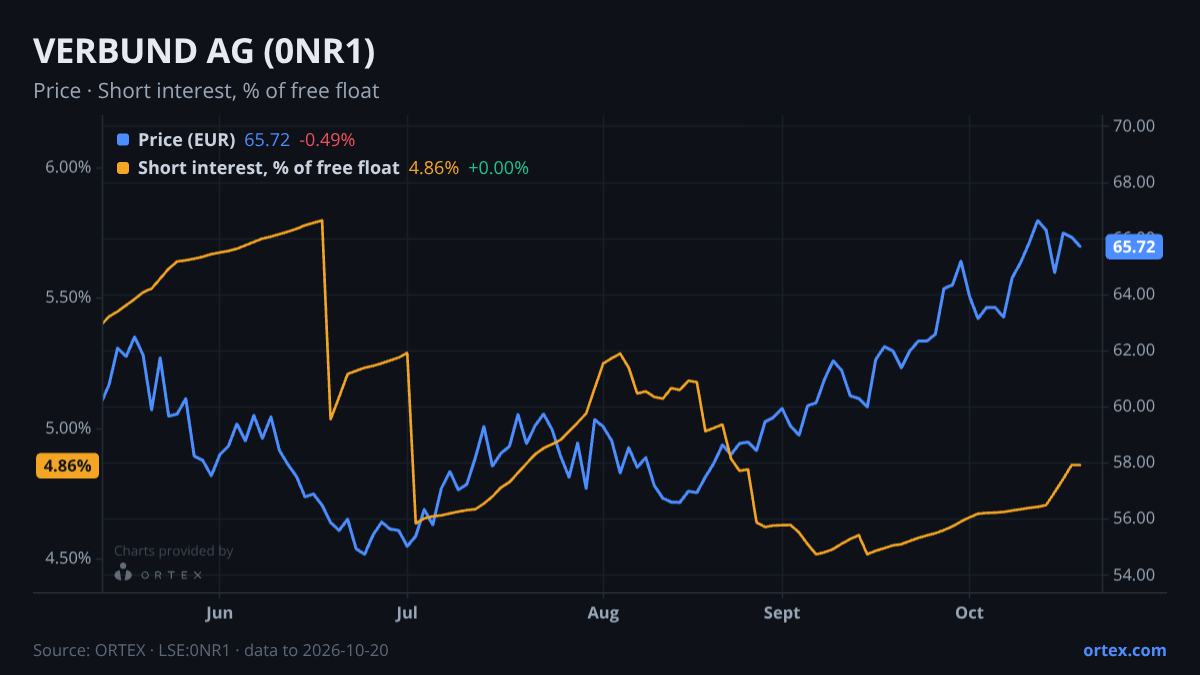
Task: Click the 6.00% left axis label
Action: click(x=69, y=167)
